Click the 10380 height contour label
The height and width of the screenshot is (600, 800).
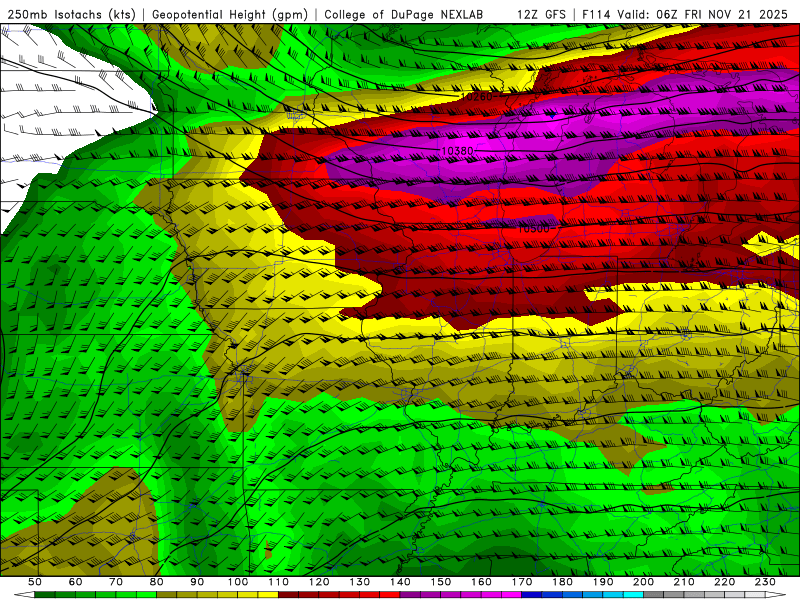pyautogui.click(x=457, y=151)
